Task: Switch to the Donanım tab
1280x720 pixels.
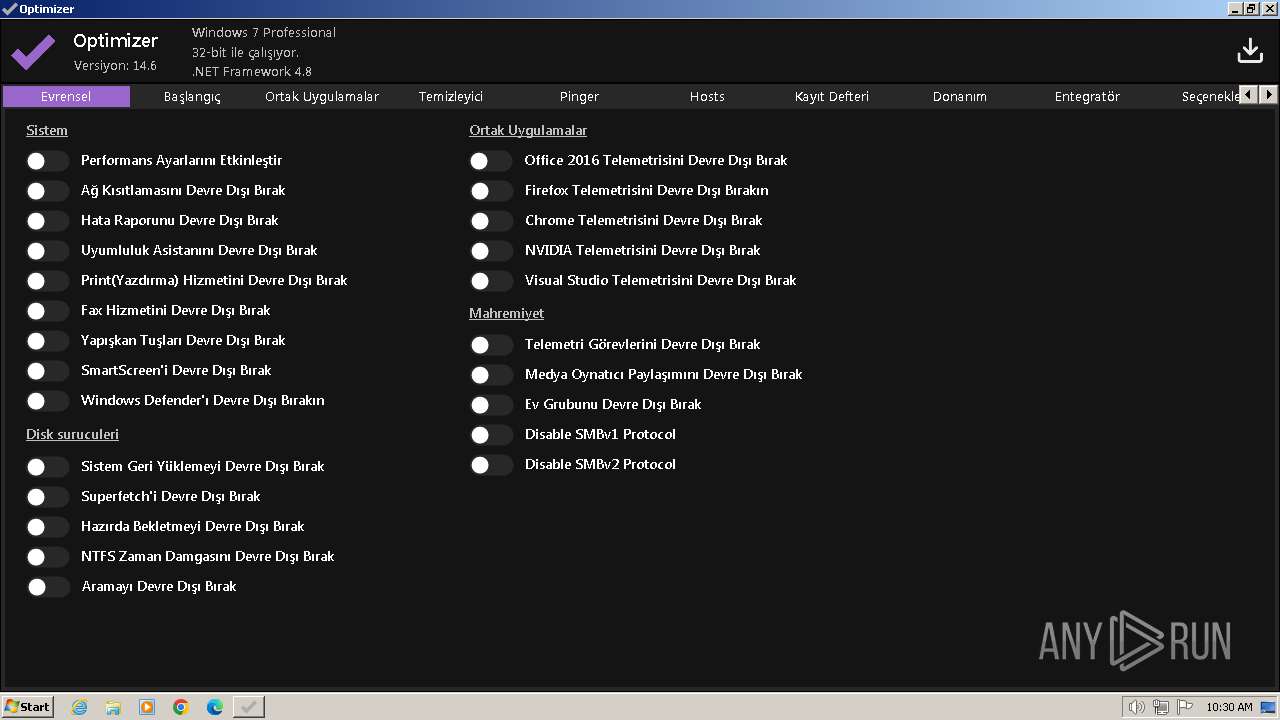Action: pyautogui.click(x=960, y=96)
